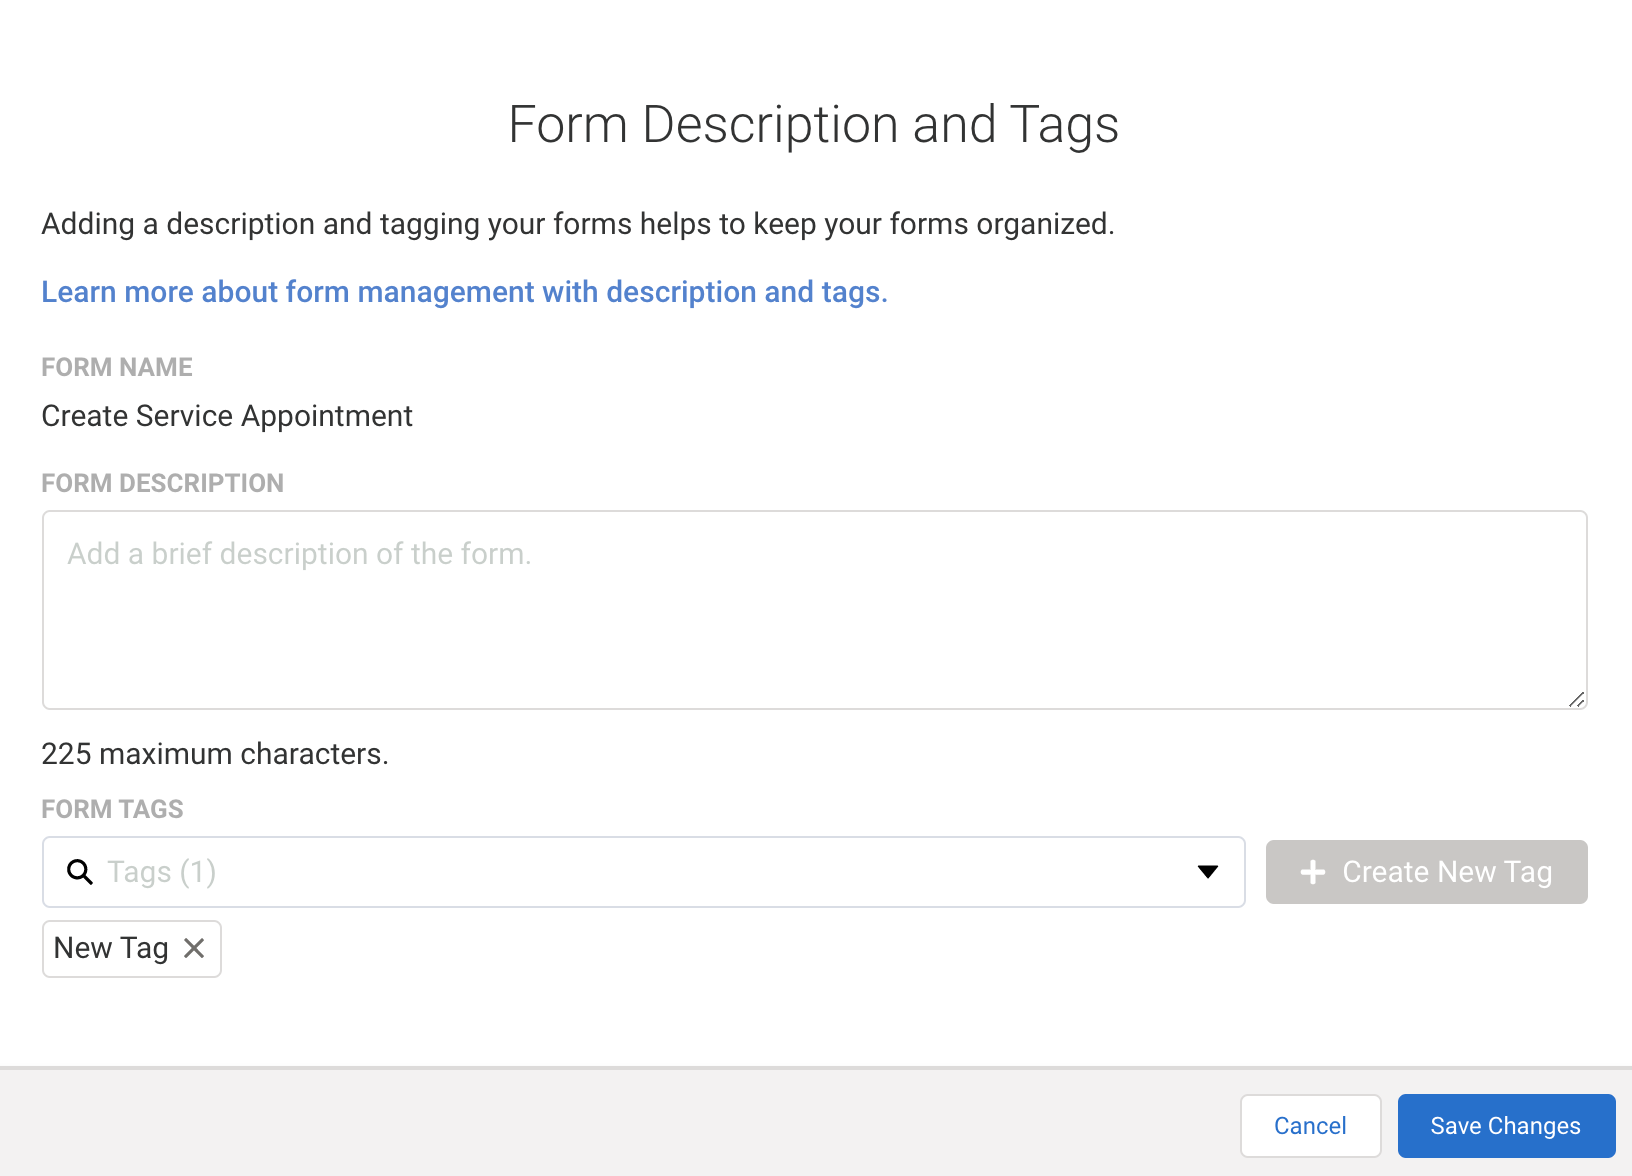1632x1176 pixels.
Task: Click the empty gray footer bar area
Action: click(x=600, y=1124)
